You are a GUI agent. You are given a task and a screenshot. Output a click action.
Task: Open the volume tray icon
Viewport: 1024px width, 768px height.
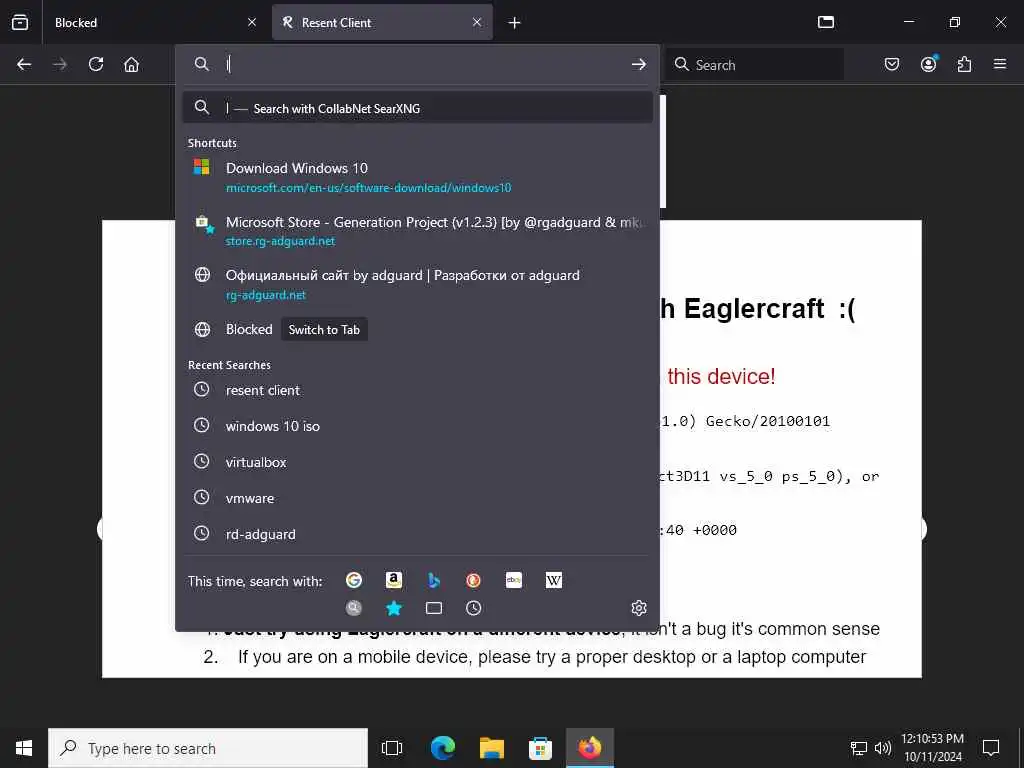[883, 748]
